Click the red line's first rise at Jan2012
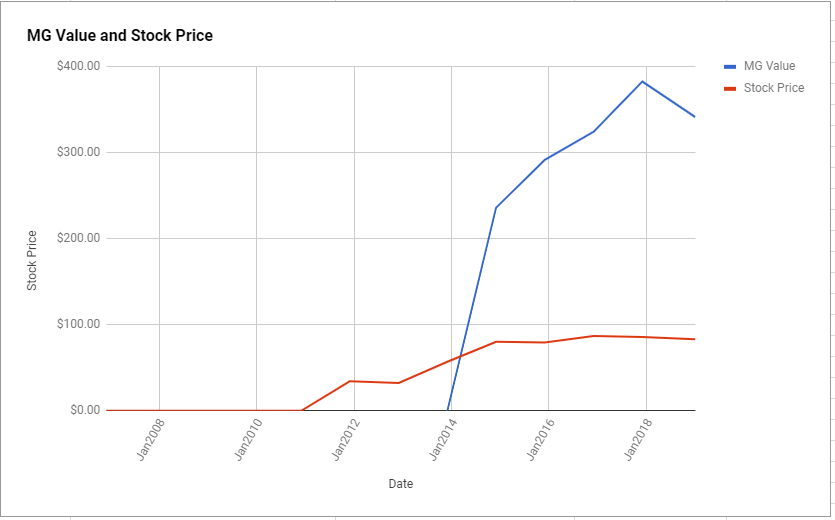Image resolution: width=835 pixels, height=520 pixels. pyautogui.click(x=350, y=381)
